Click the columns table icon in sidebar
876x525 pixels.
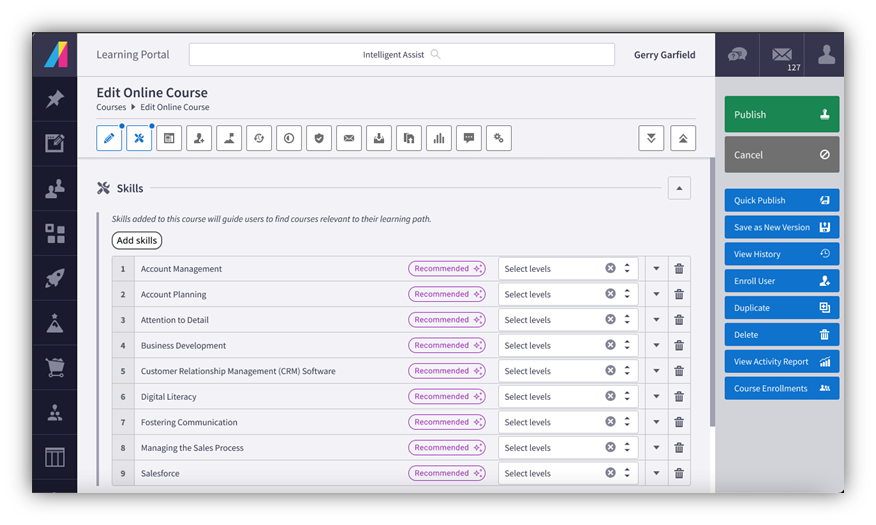pos(55,457)
